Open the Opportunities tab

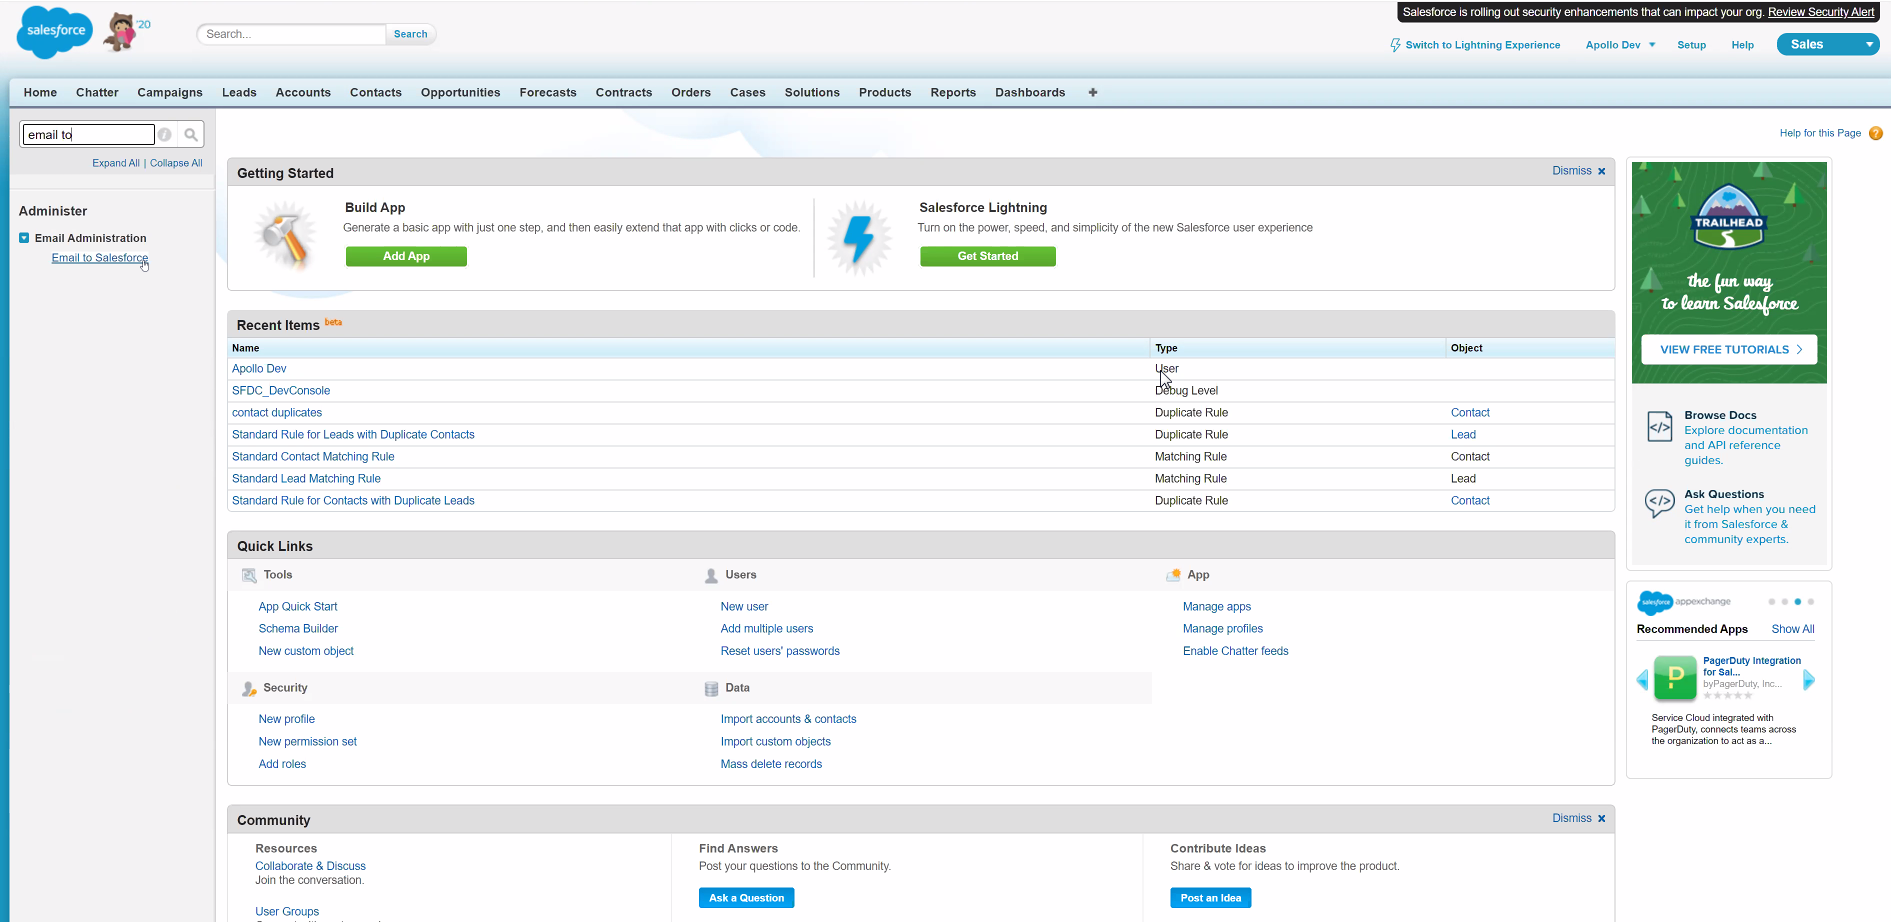pyautogui.click(x=460, y=92)
